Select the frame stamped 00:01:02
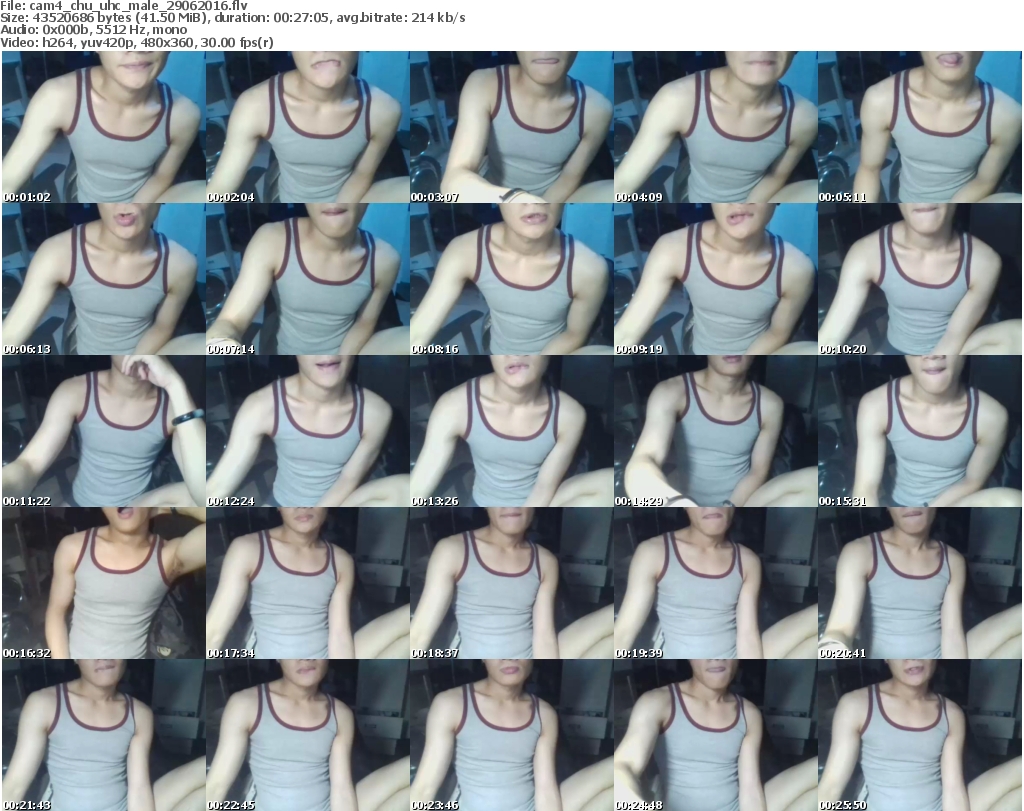Screen dimensions: 1024x811 tap(104, 127)
